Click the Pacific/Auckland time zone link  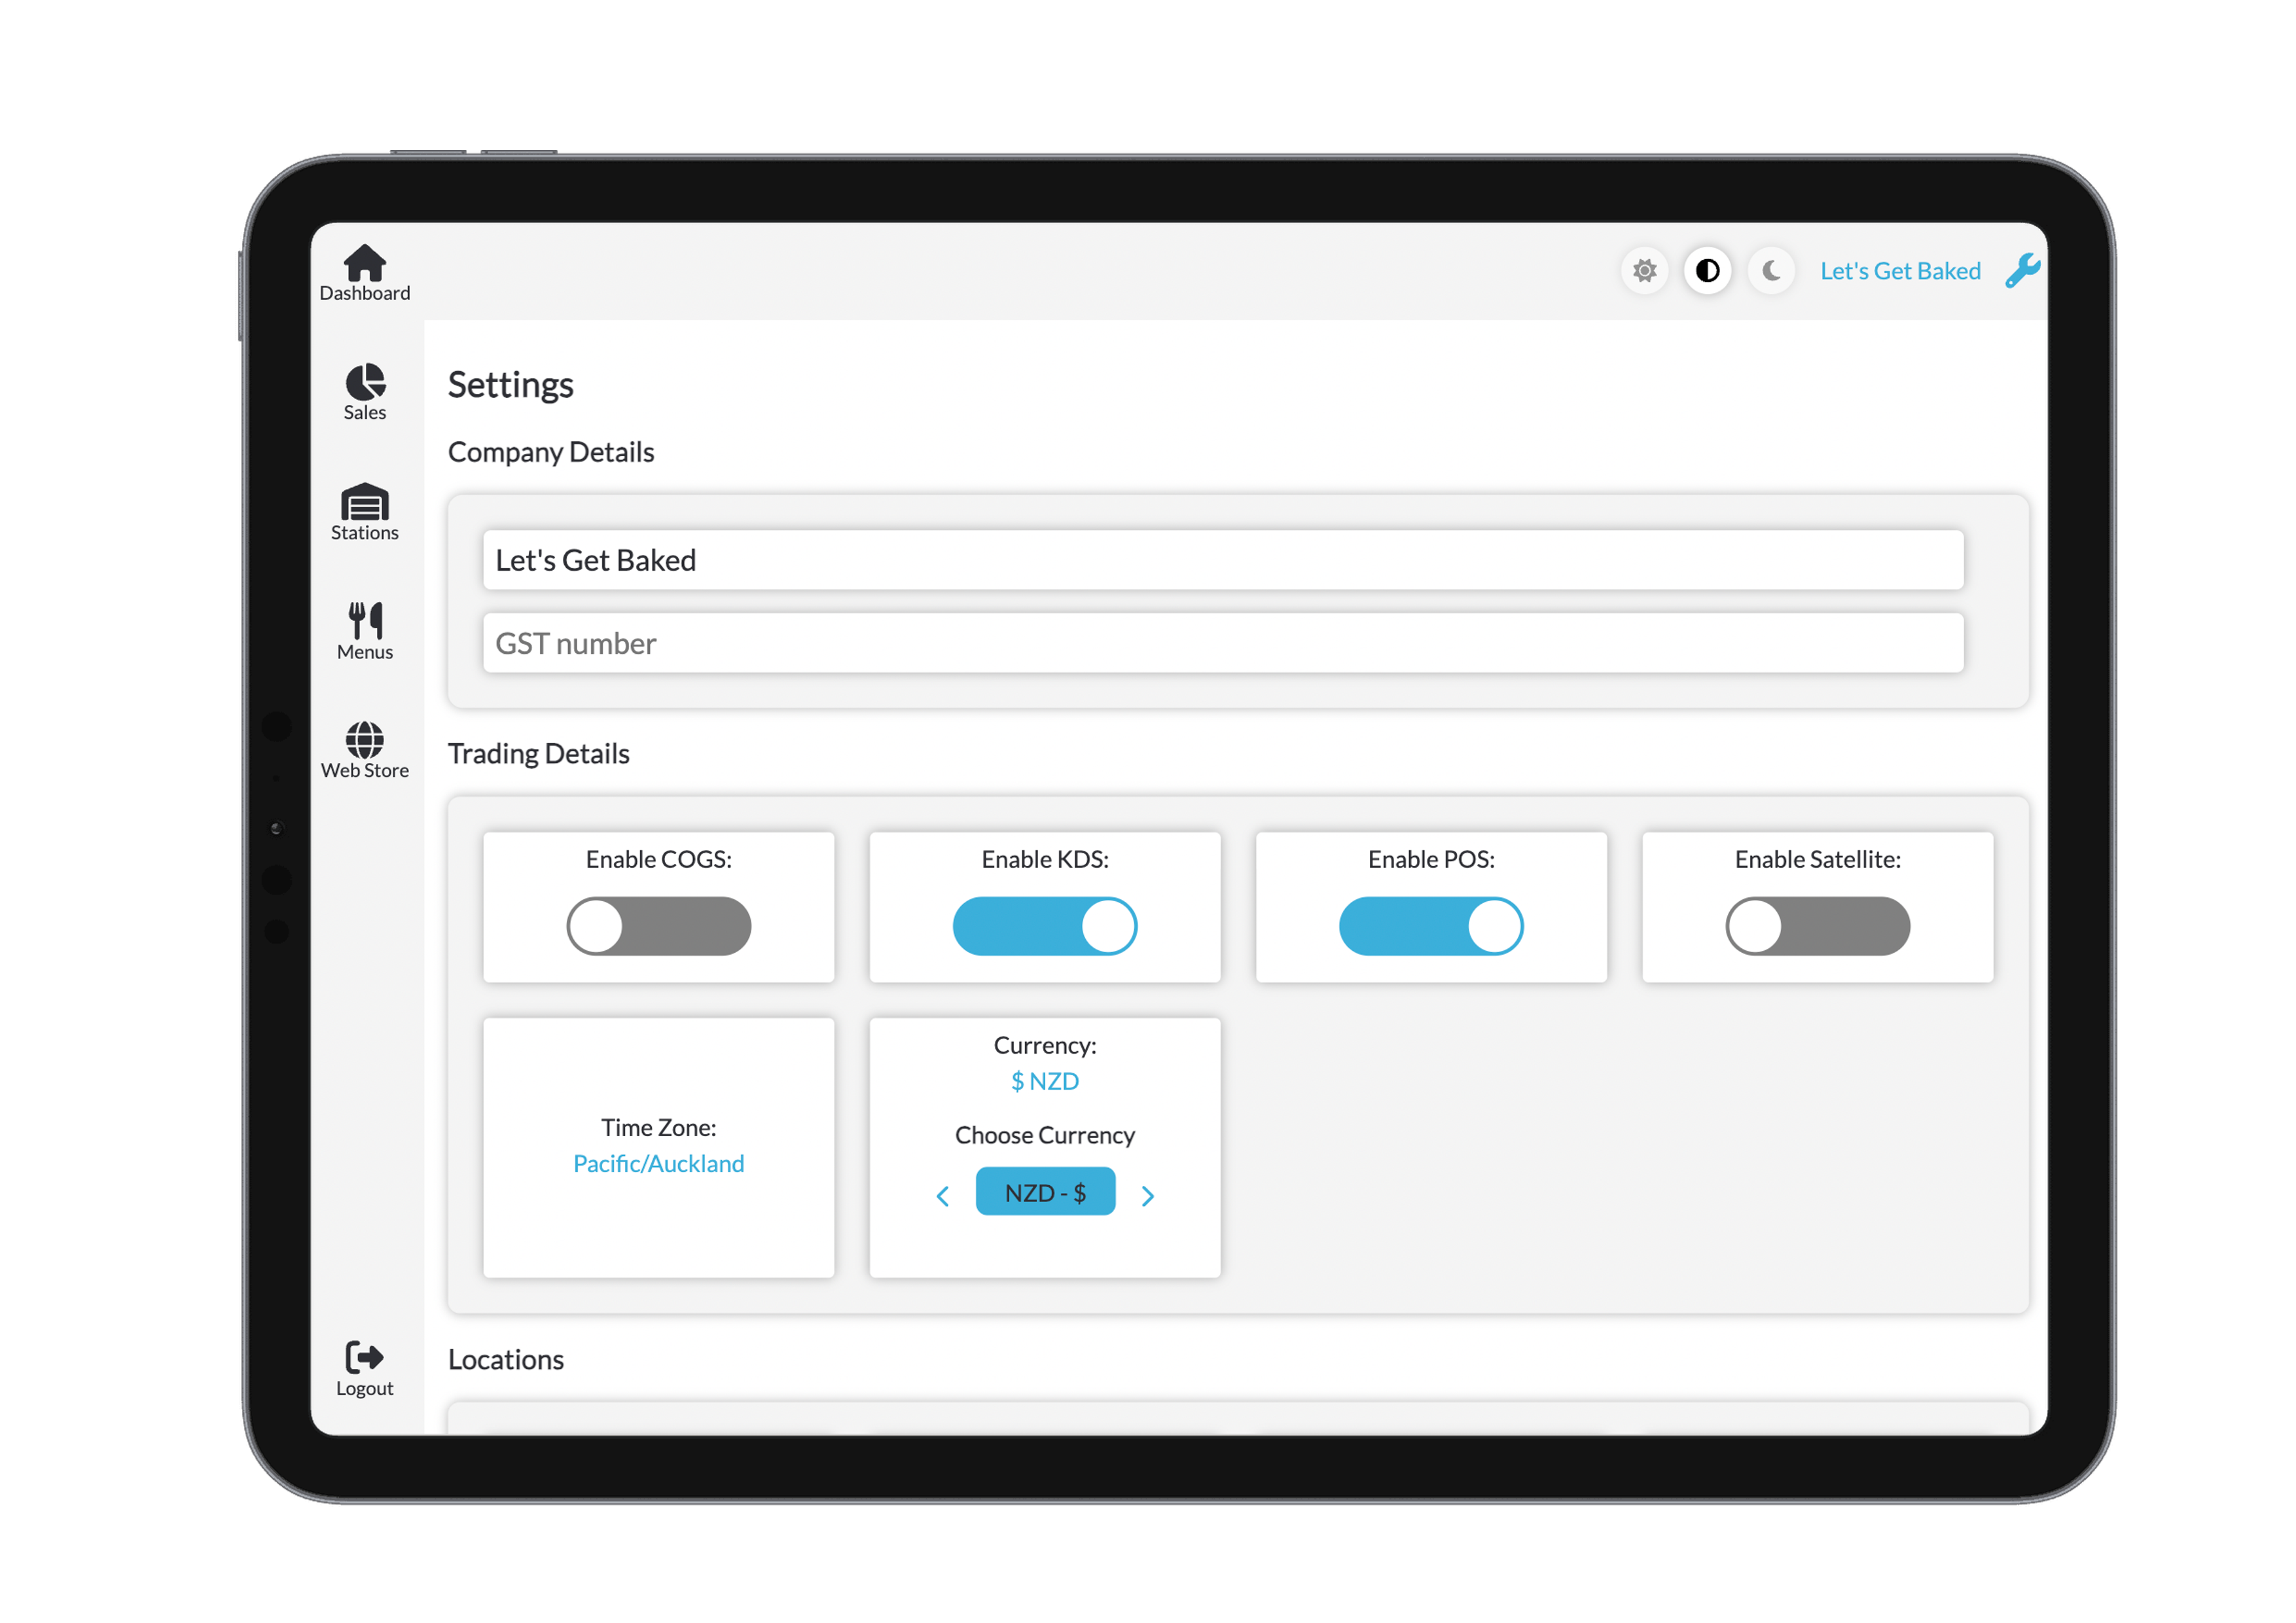coord(658,1163)
